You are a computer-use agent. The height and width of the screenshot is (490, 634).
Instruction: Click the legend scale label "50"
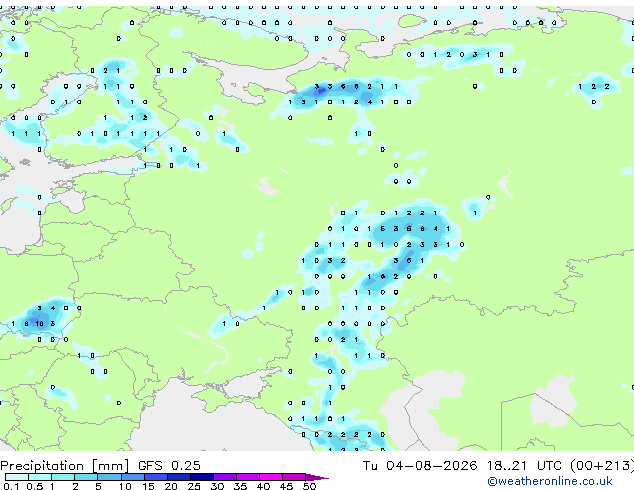310,486
